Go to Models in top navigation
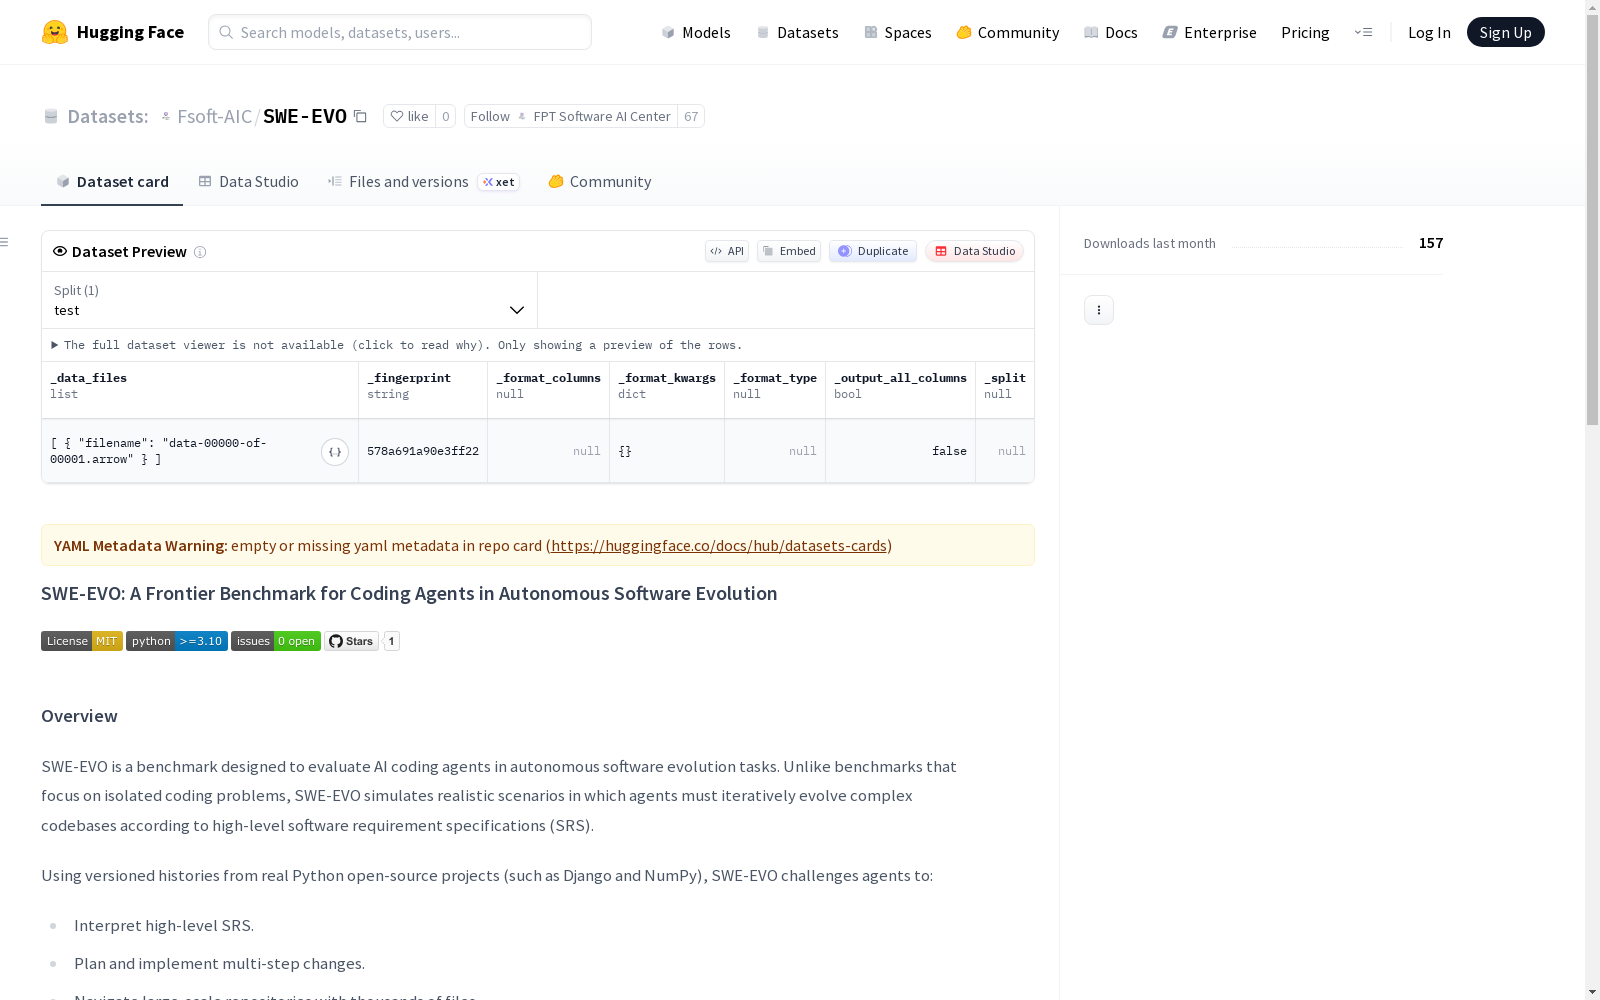Viewport: 1600px width, 1000px height. click(x=696, y=32)
